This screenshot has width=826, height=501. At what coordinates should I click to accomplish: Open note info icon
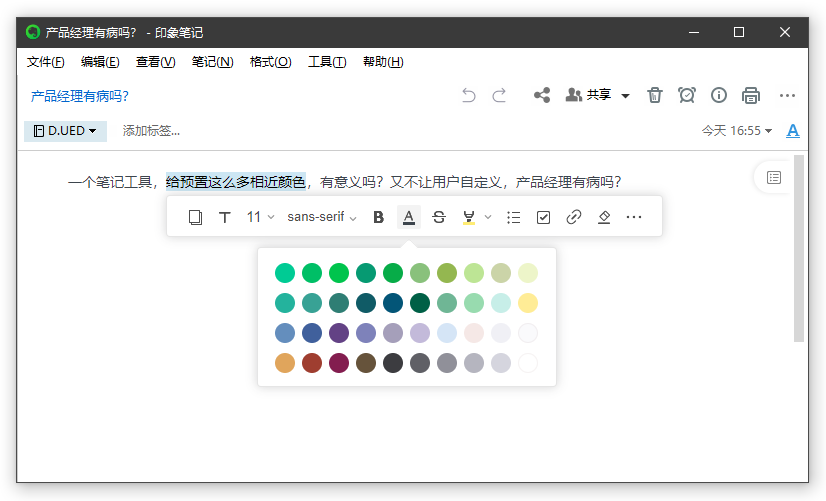pyautogui.click(x=719, y=95)
